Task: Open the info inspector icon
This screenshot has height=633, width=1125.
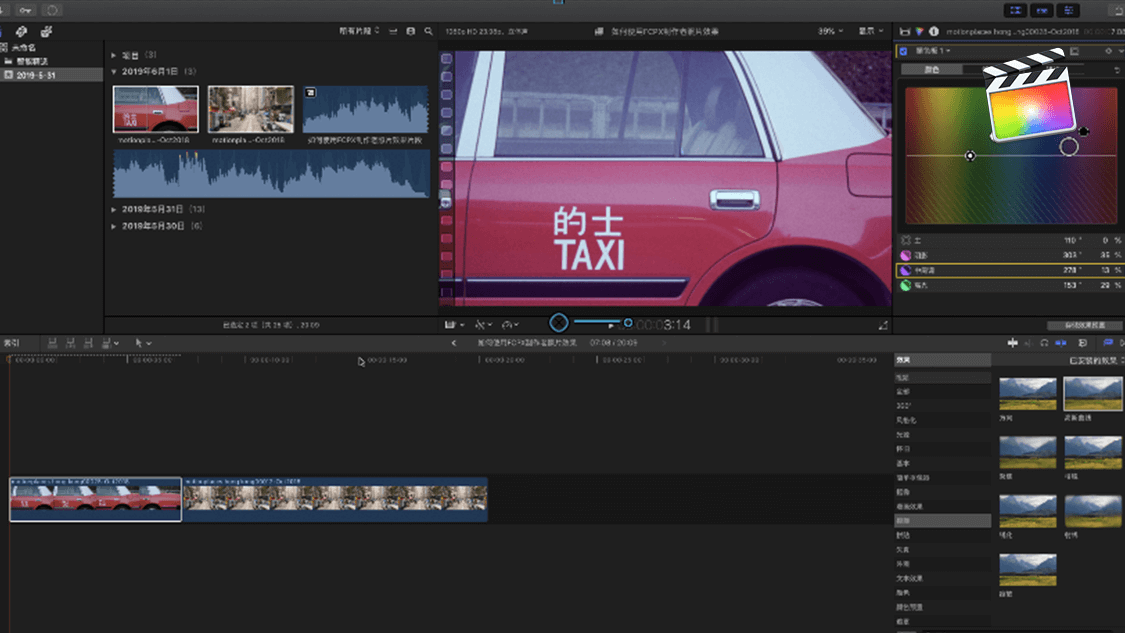Action: 933,32
